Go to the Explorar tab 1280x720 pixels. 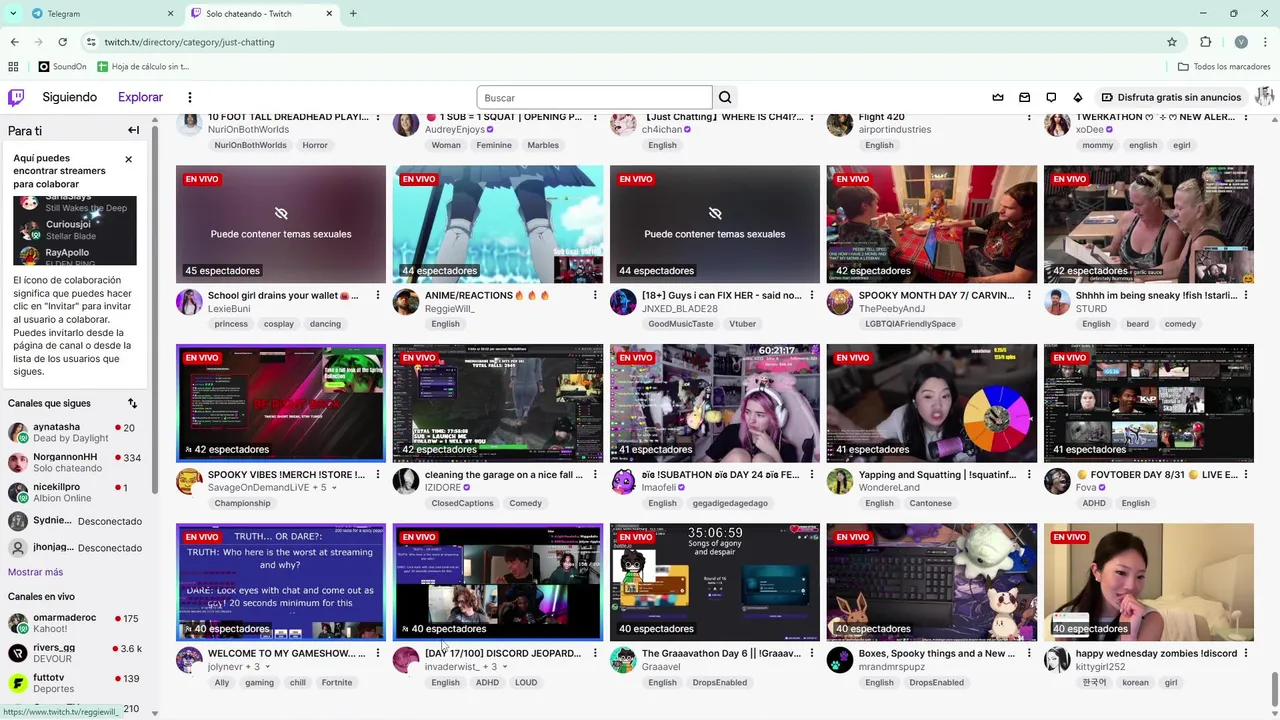click(x=140, y=97)
